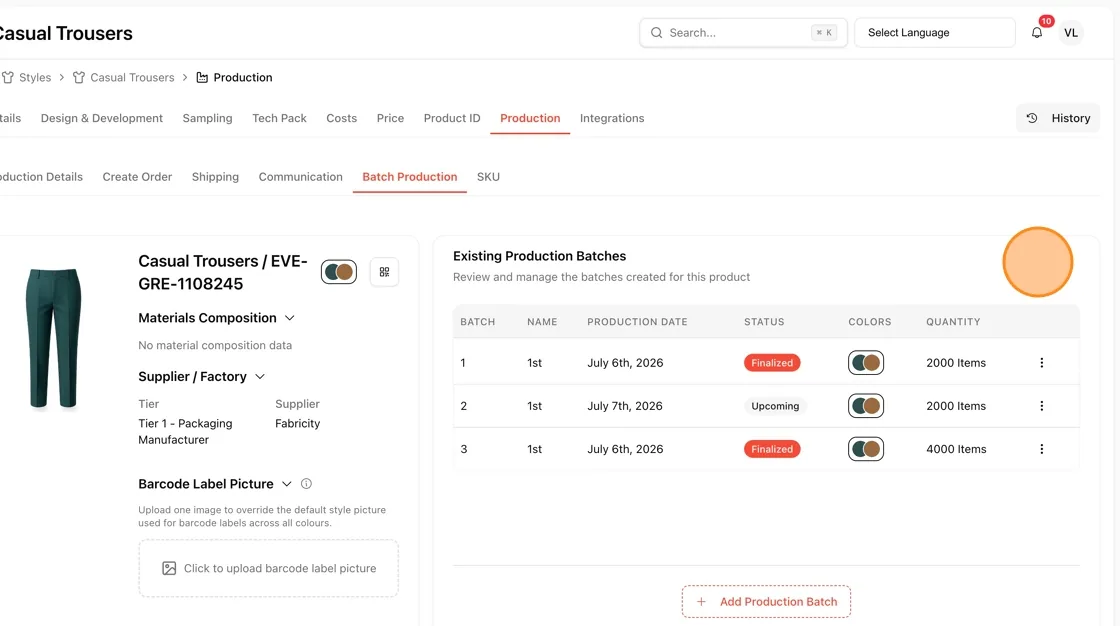Click the green trousers product thumbnail
Screen dimensions: 1120x626
[x=54, y=339]
